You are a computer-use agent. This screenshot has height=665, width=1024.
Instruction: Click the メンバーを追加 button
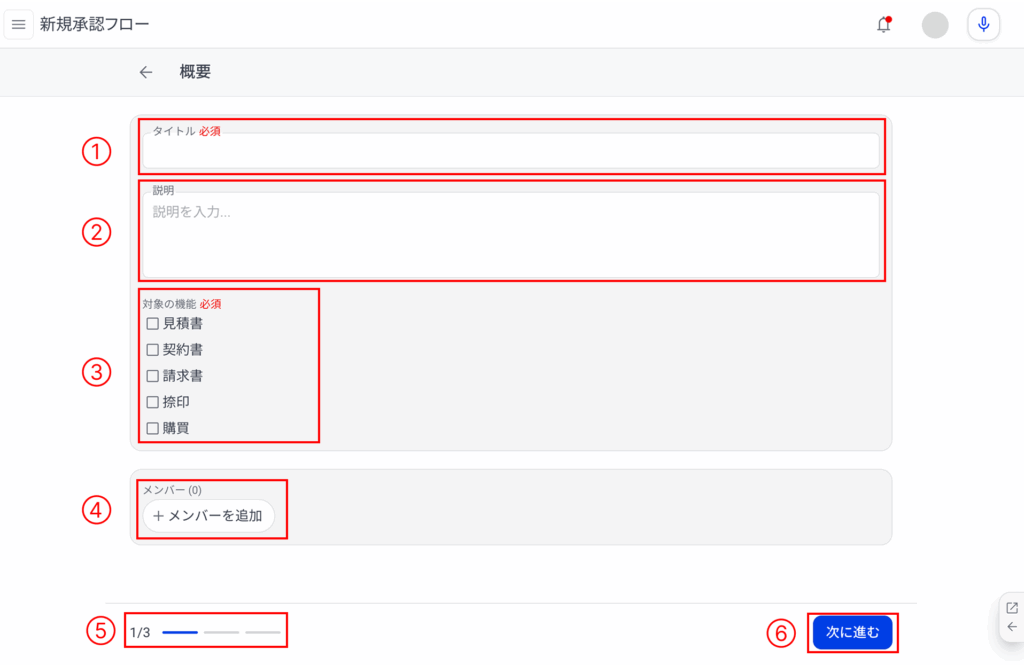pyautogui.click(x=208, y=516)
